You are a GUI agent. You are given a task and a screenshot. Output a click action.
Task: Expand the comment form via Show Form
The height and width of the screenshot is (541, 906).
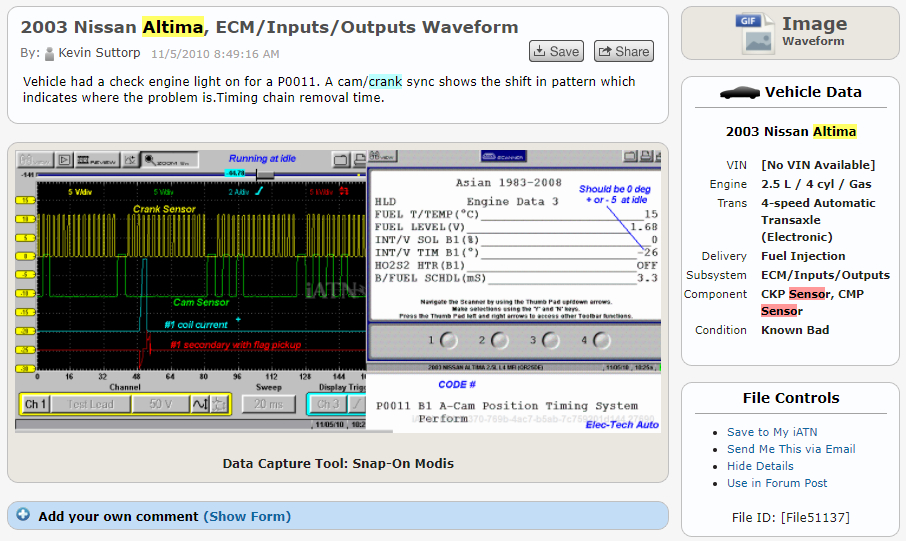(247, 516)
